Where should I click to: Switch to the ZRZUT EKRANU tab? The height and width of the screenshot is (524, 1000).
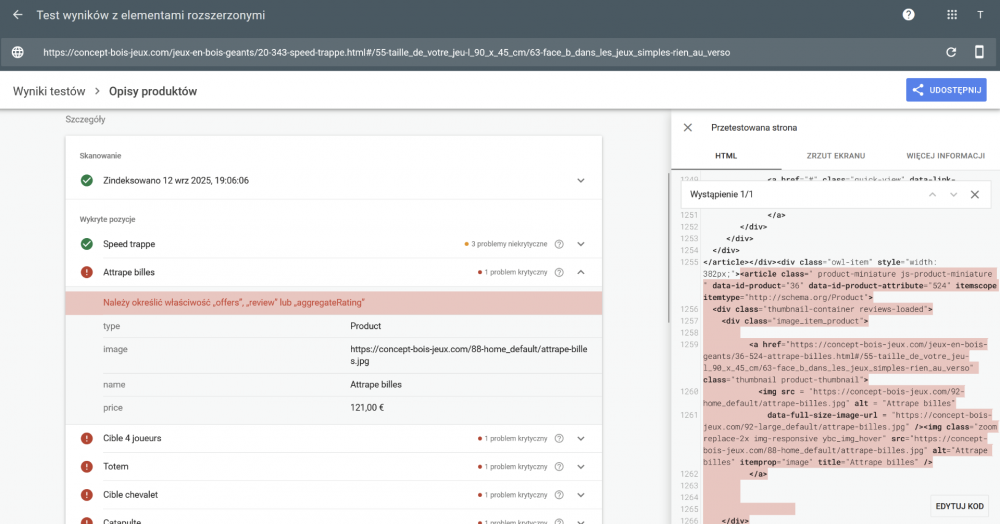[835, 156]
